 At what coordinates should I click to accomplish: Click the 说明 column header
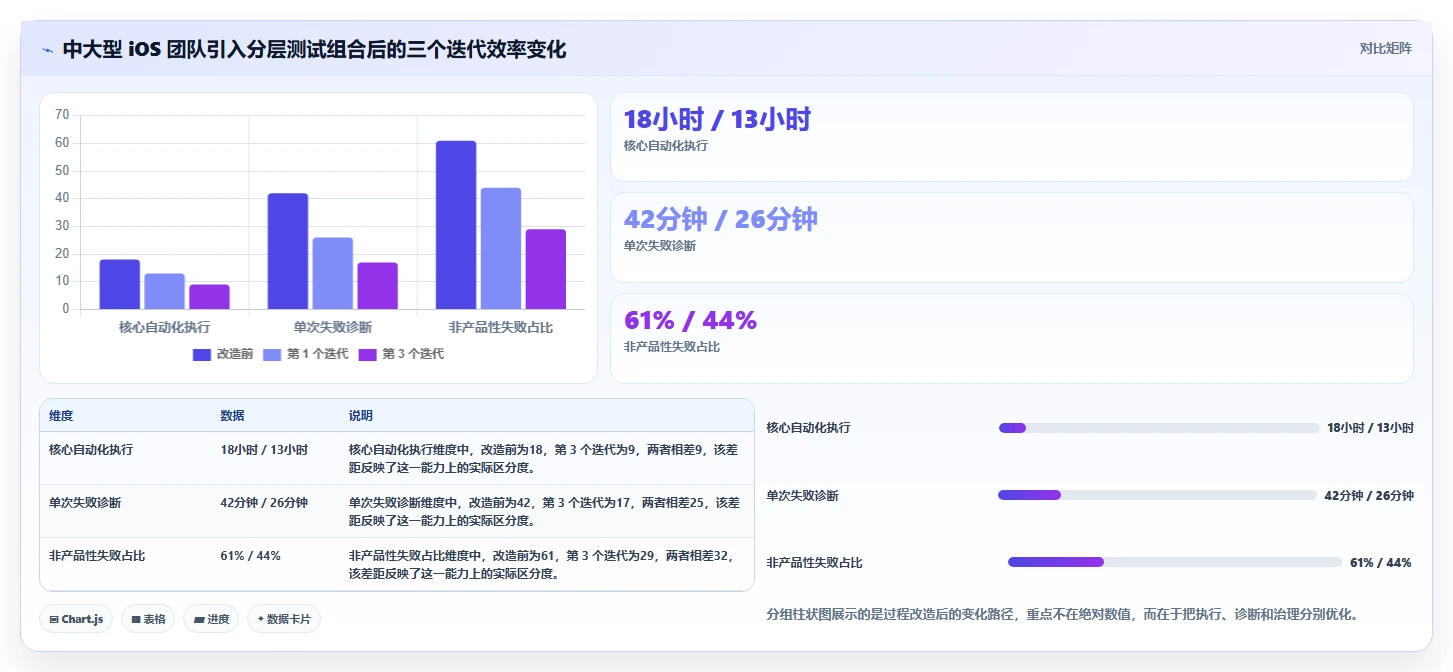click(x=360, y=416)
